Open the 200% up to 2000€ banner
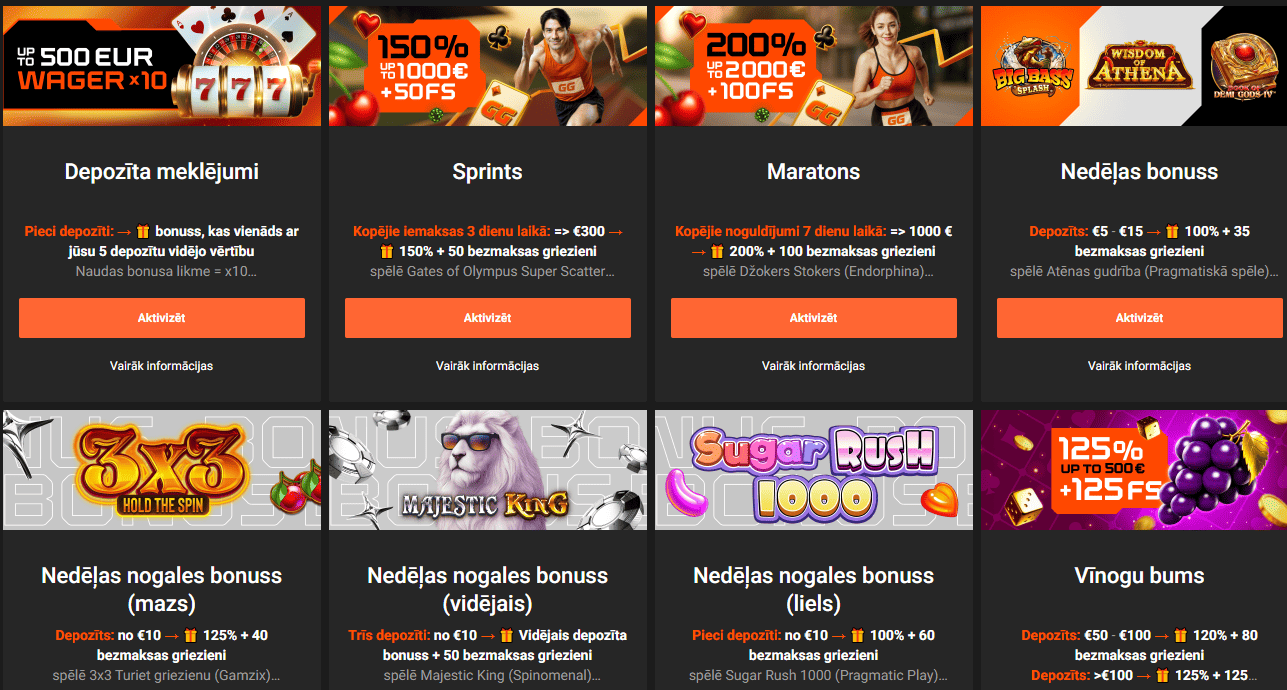The width and height of the screenshot is (1287, 690). click(814, 66)
